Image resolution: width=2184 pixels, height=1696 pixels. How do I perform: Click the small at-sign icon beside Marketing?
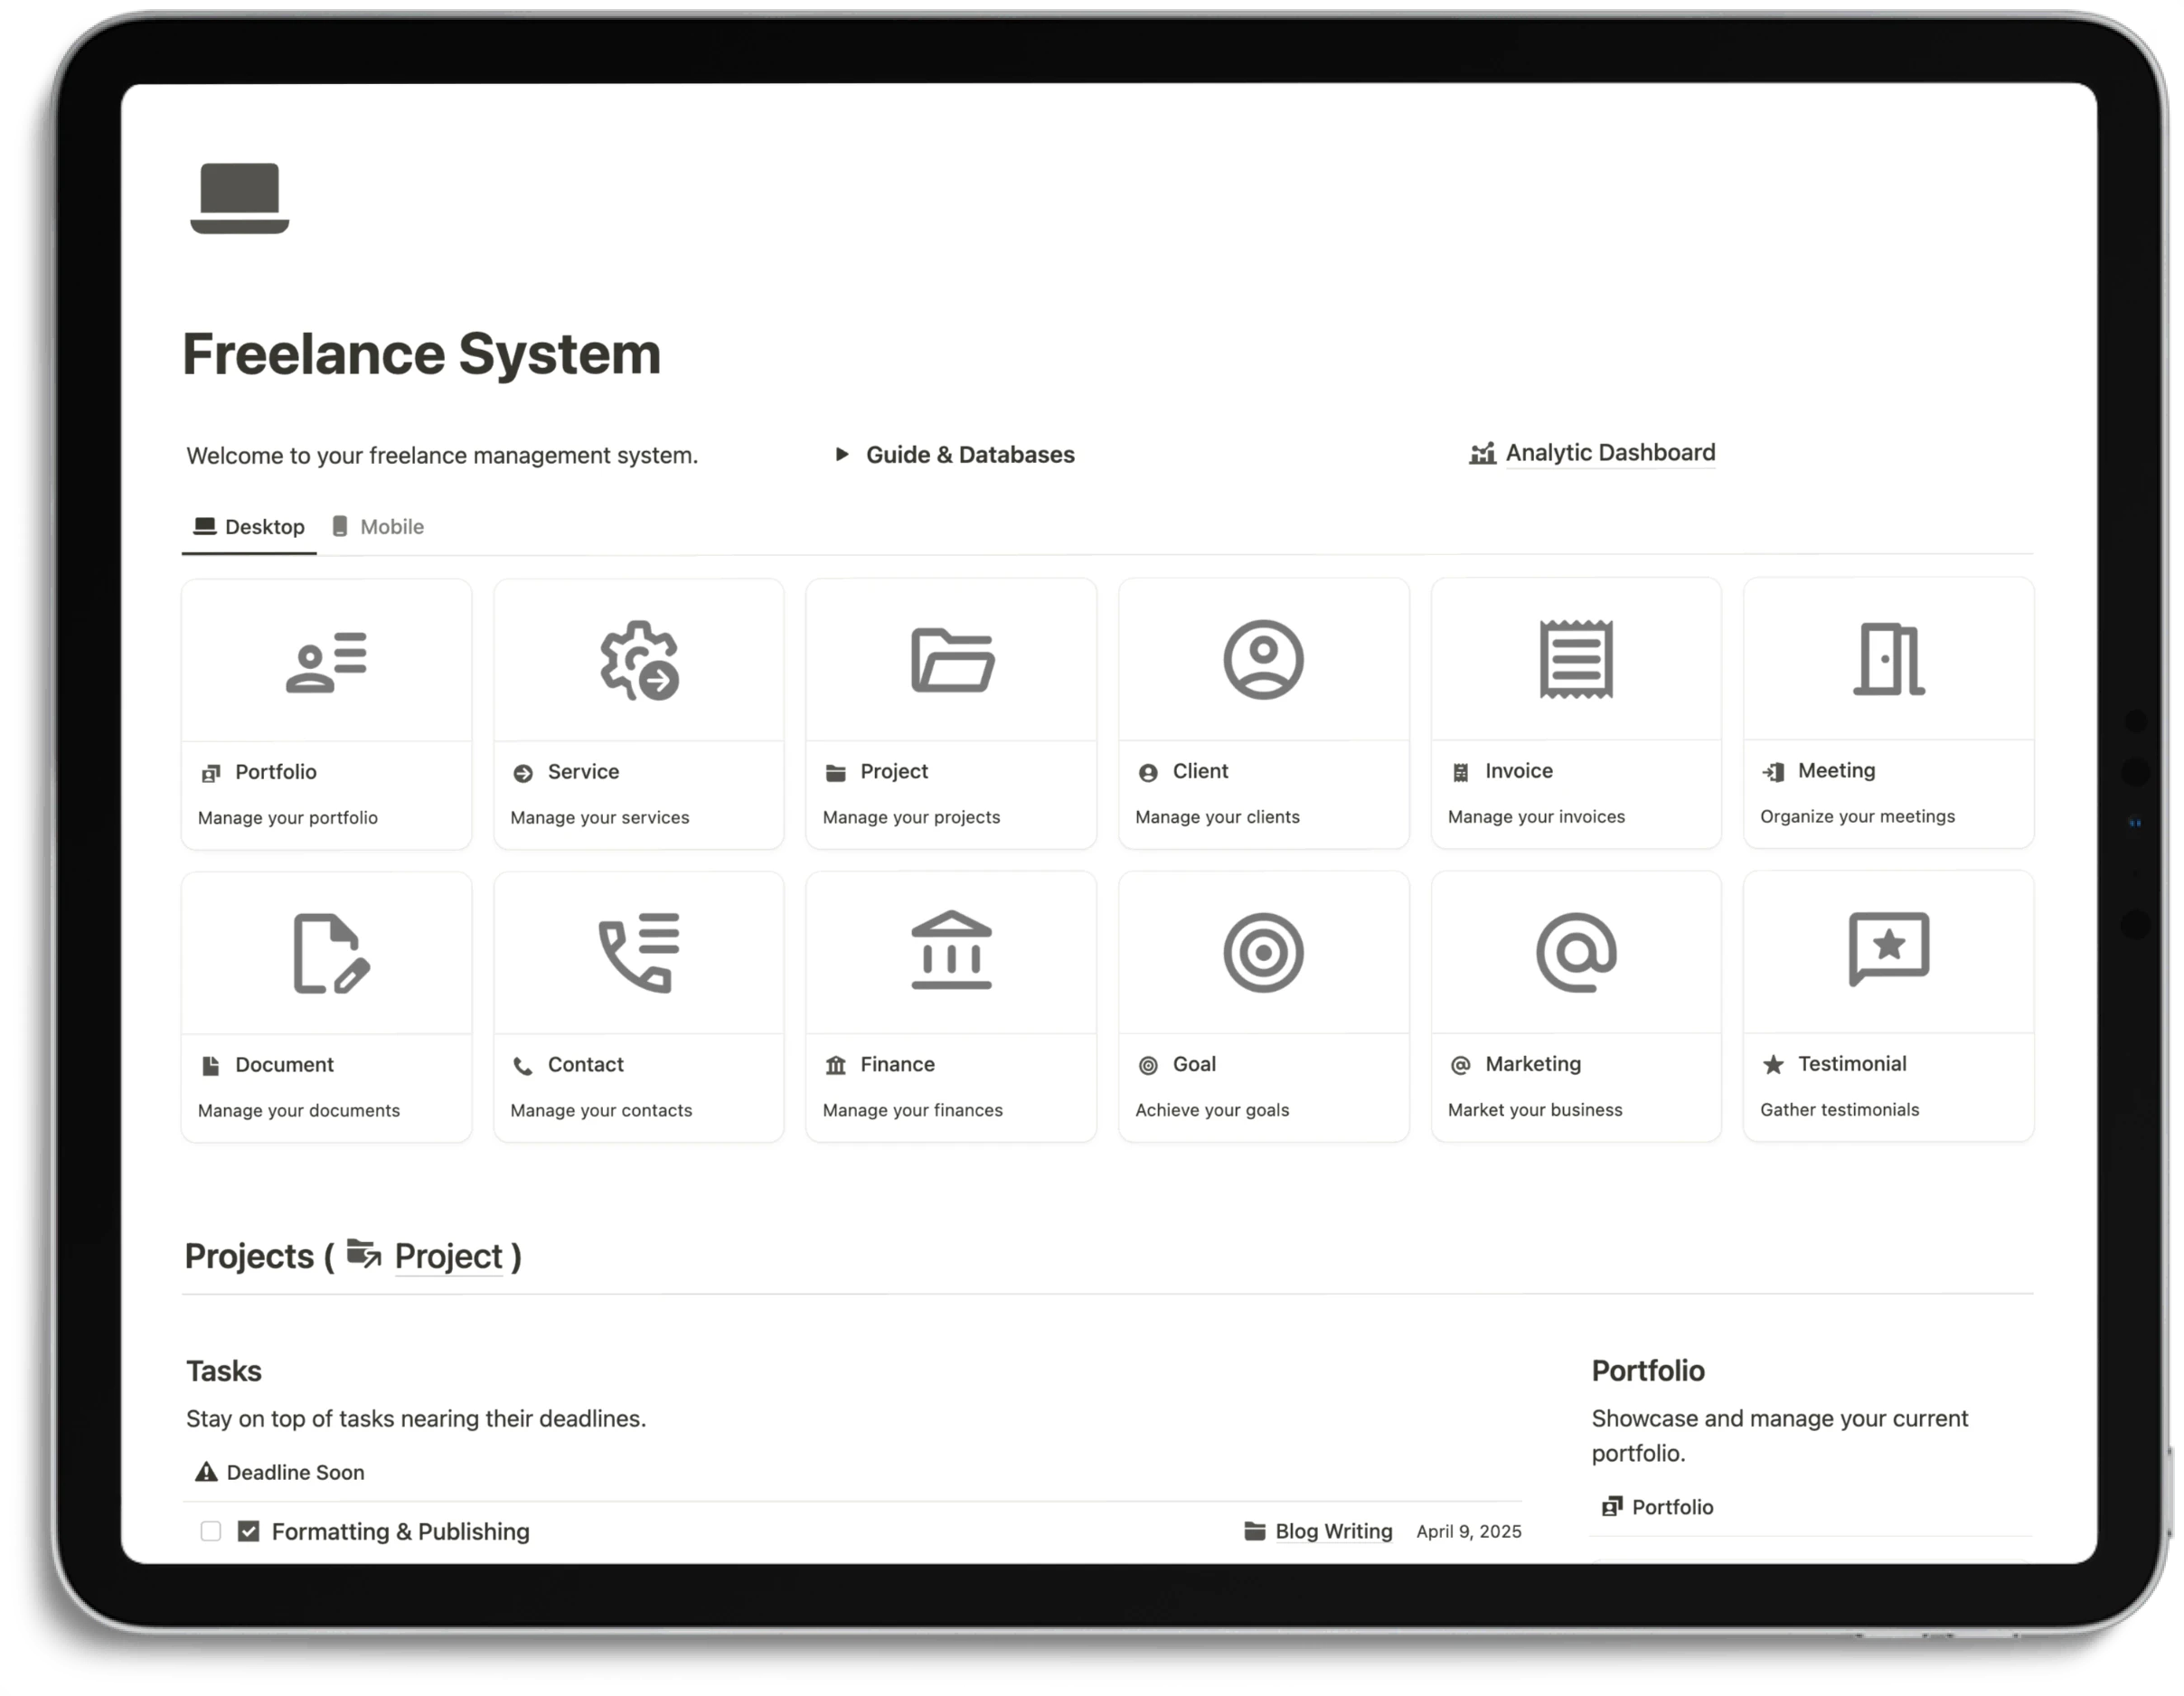click(1460, 1065)
